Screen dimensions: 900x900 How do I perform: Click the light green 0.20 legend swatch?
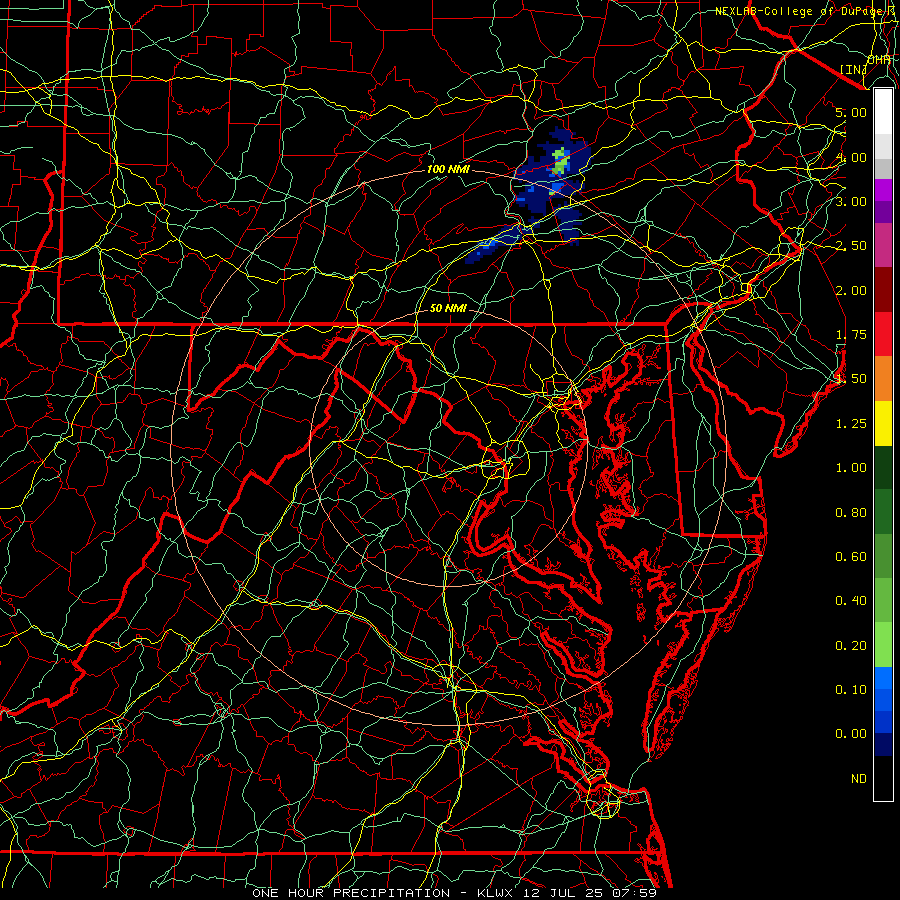coord(883,645)
